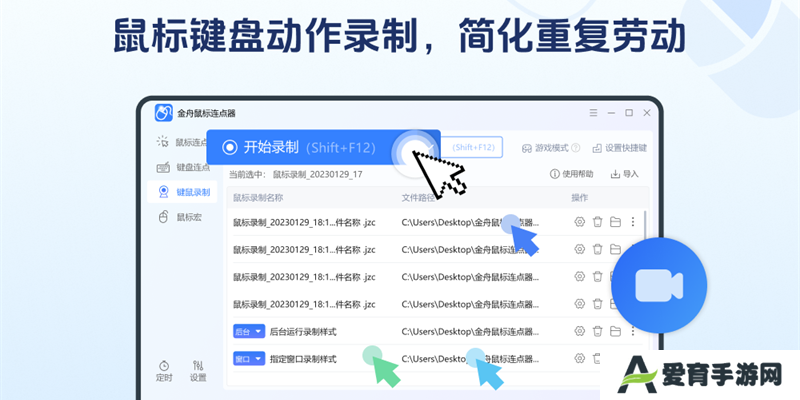
Task: Open the 定时 timer icon
Action: coord(164,371)
